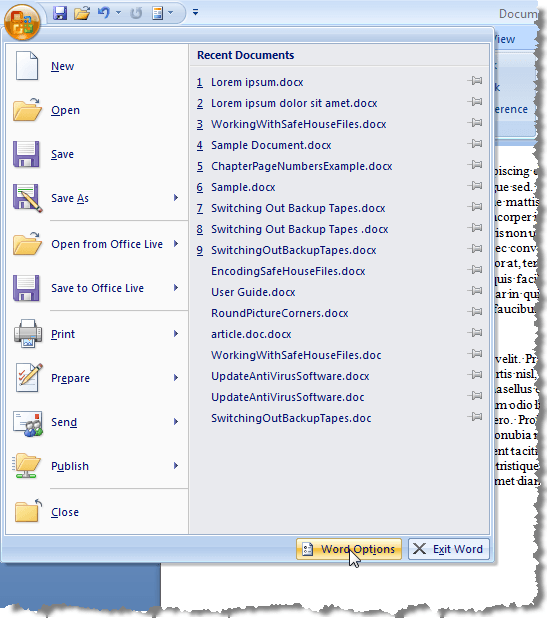Open dropdown arrow beside the template icon

point(171,13)
